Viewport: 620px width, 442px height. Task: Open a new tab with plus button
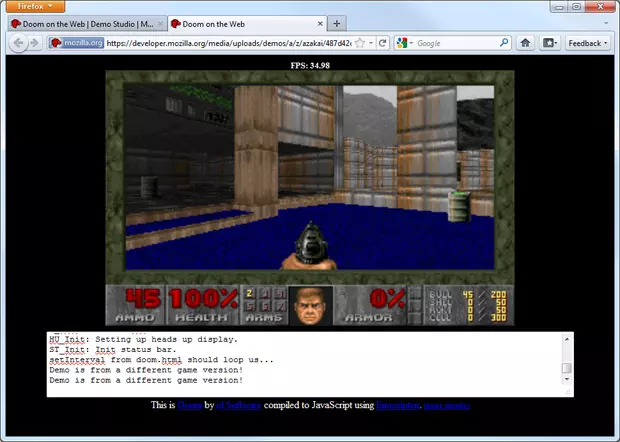click(336, 24)
